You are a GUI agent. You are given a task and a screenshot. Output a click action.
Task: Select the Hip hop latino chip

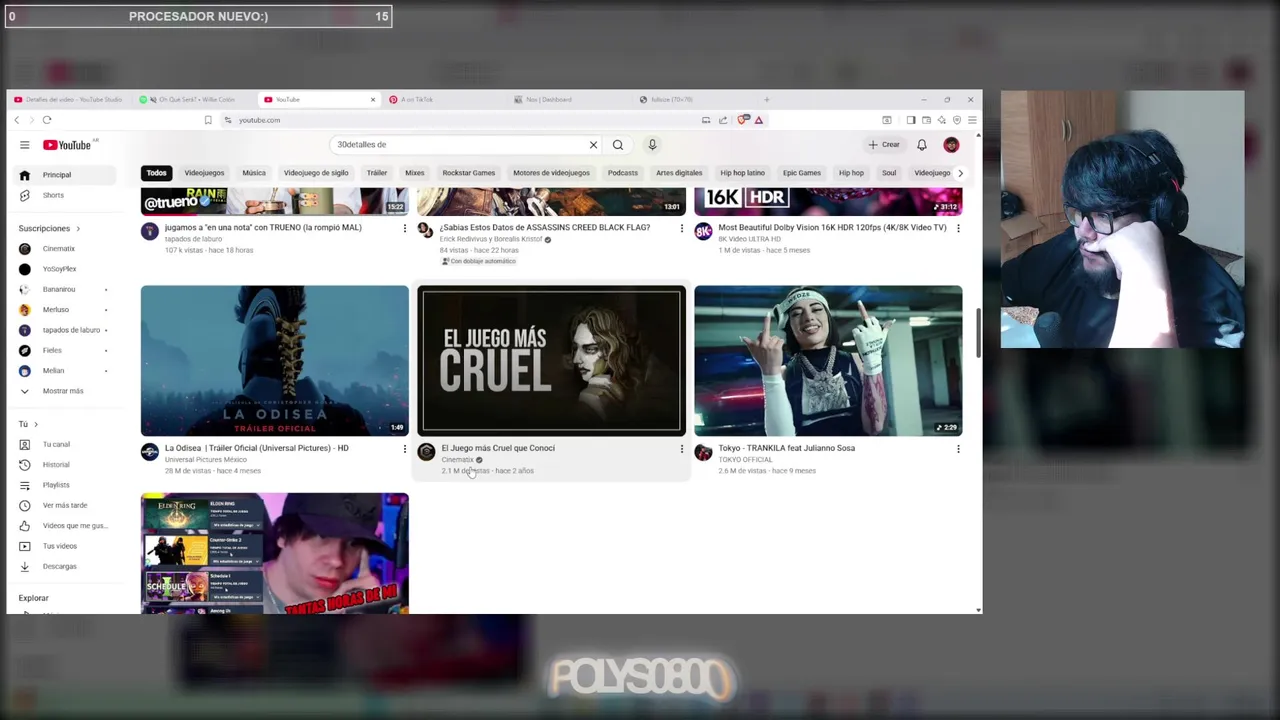pyautogui.click(x=742, y=173)
